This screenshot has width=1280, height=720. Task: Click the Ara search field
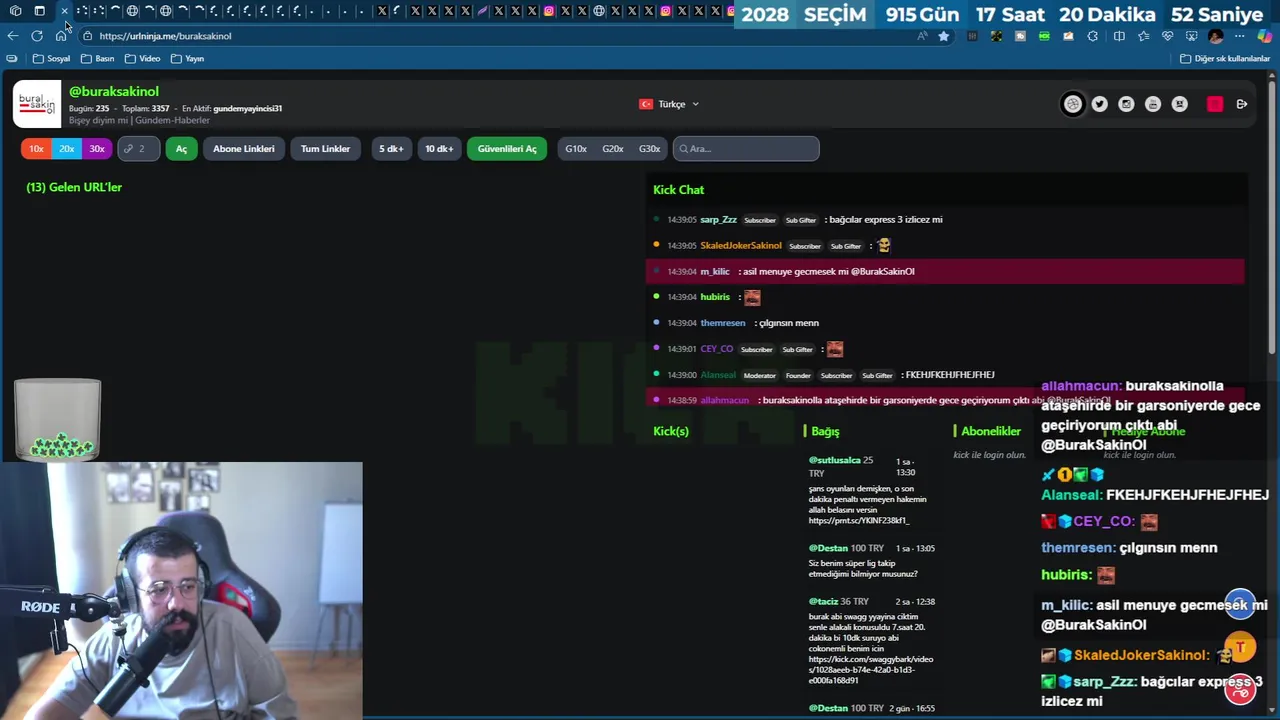coord(746,149)
